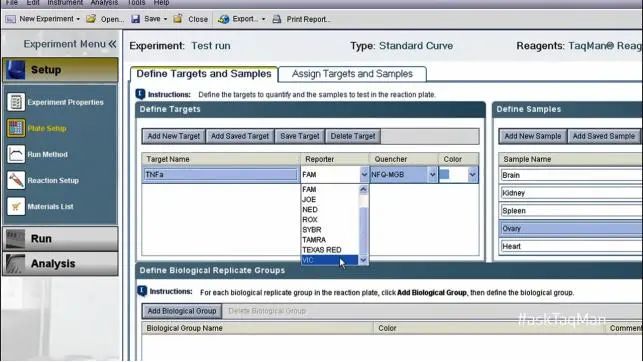The image size is (643, 362).
Task: Open the Reaction Setup pipette icon
Action: [x=16, y=180]
